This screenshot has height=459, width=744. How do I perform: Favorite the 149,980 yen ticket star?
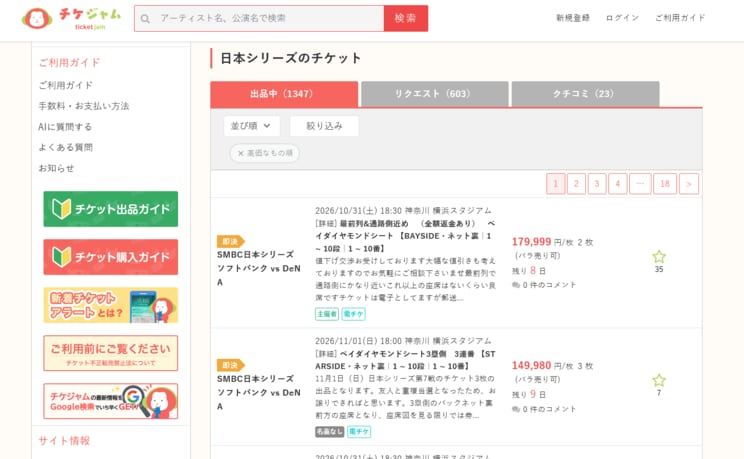pos(659,380)
